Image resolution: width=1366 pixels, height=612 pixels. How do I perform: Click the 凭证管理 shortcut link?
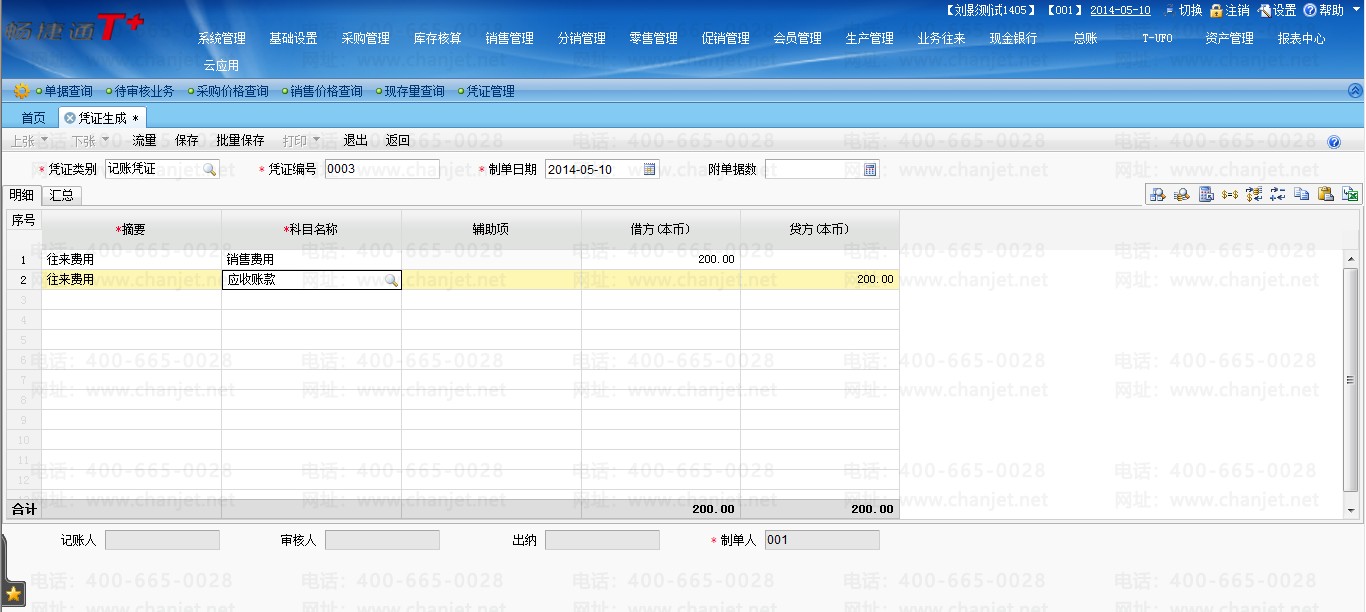pyautogui.click(x=490, y=91)
